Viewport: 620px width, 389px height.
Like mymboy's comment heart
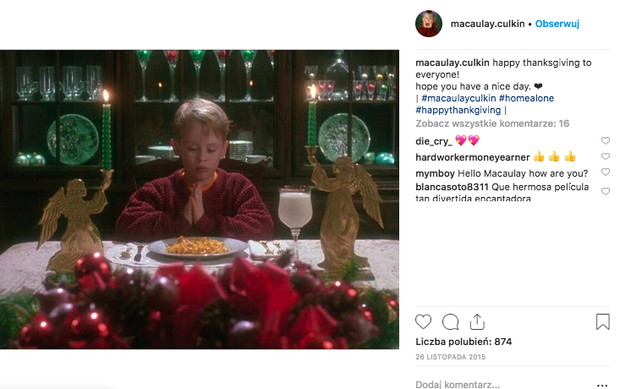605,172
